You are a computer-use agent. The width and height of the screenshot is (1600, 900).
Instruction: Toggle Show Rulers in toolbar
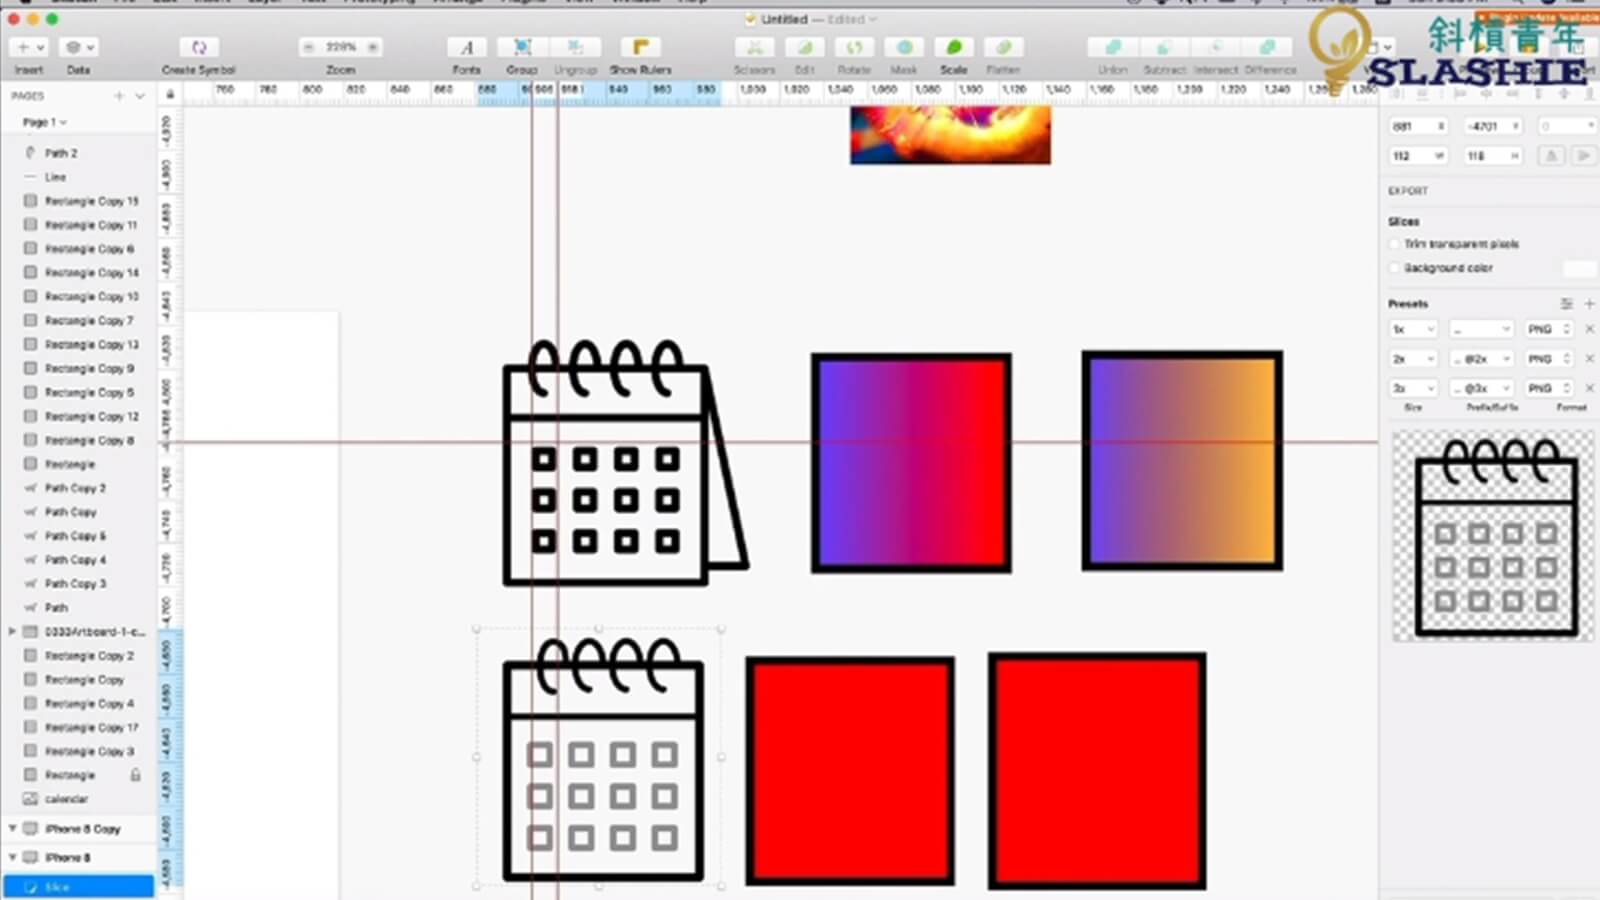(x=641, y=47)
